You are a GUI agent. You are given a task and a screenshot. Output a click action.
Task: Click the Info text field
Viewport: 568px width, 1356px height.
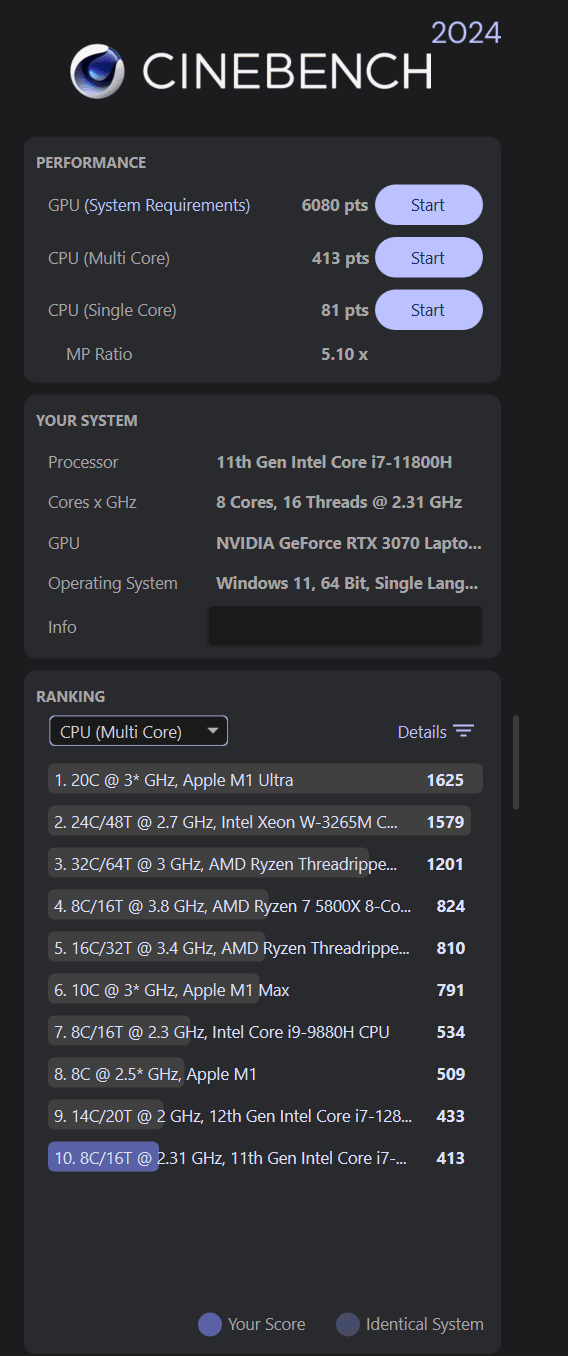tap(345, 626)
